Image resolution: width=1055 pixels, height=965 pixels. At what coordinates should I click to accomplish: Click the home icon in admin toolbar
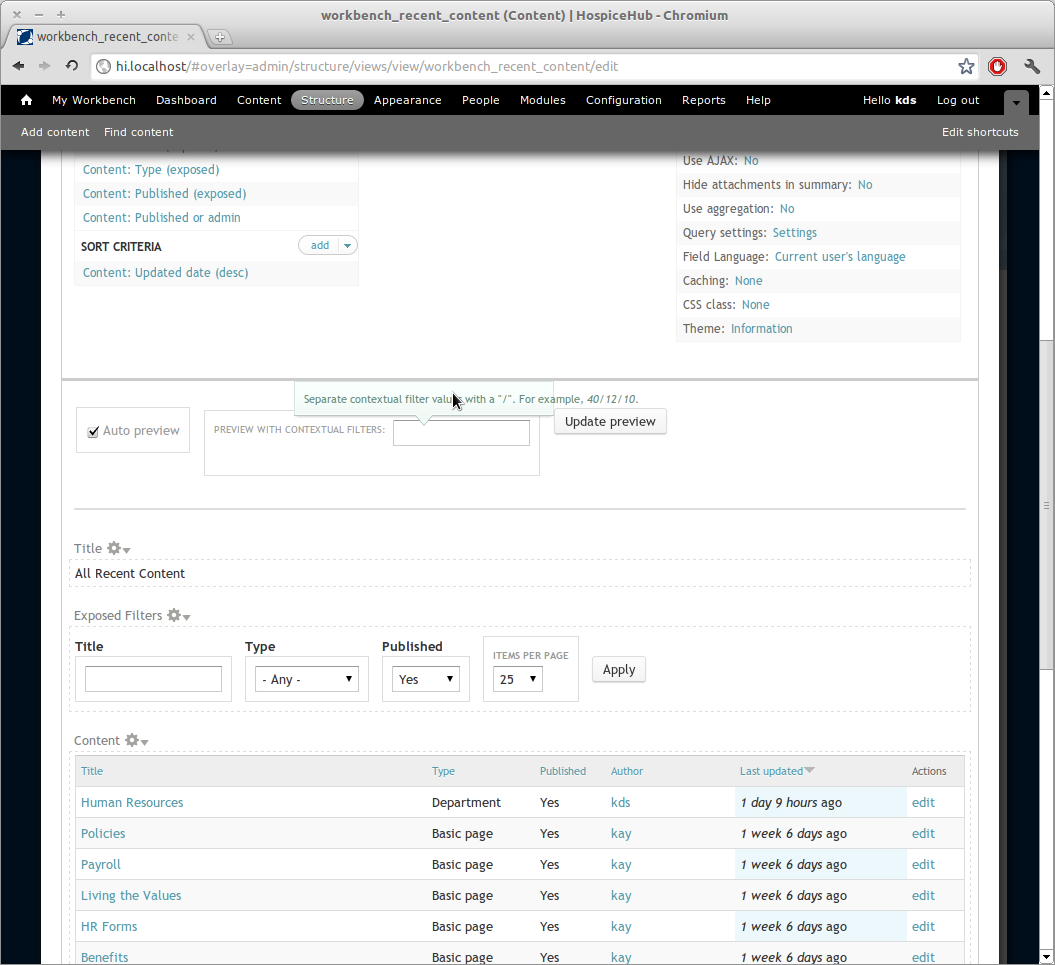26,100
